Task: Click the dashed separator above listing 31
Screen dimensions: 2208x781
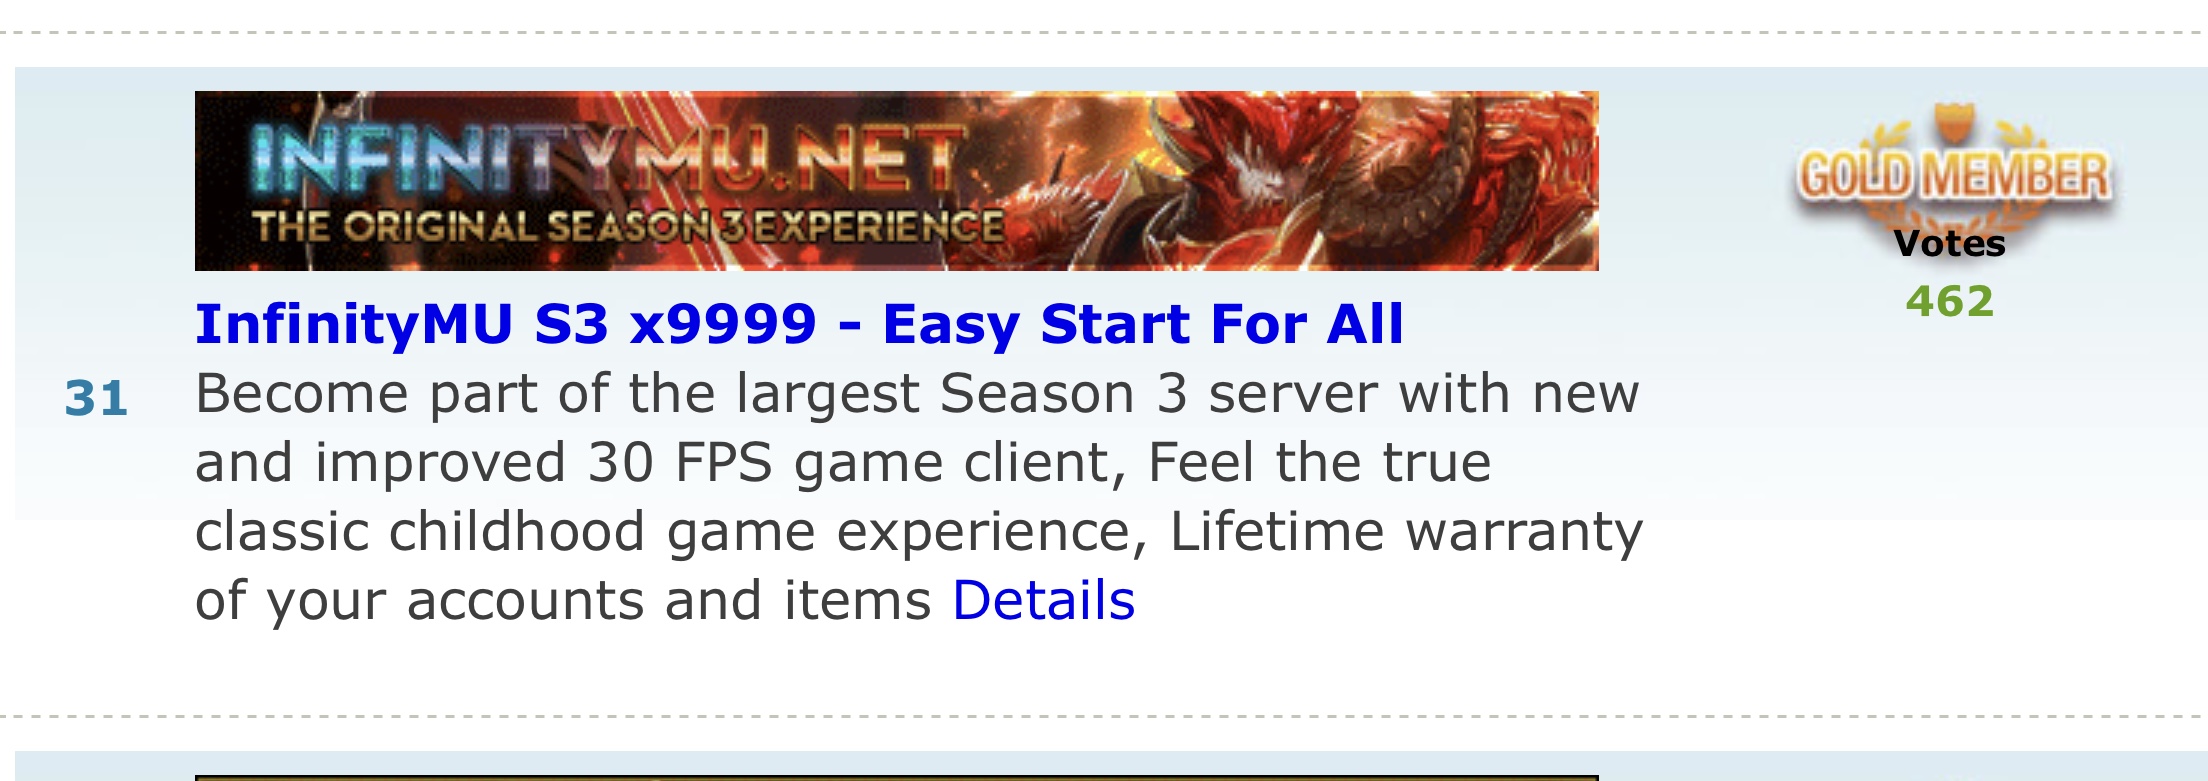Action: [1104, 33]
